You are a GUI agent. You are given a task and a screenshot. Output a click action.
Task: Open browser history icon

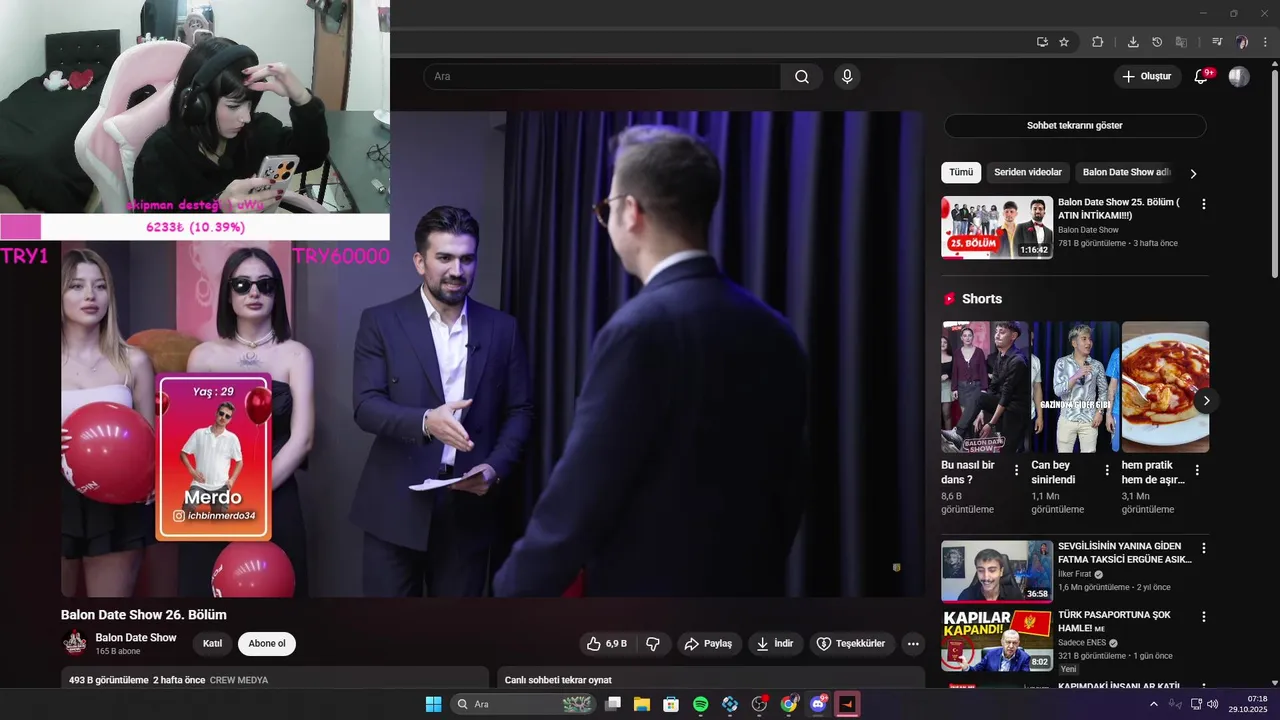[x=1157, y=42]
